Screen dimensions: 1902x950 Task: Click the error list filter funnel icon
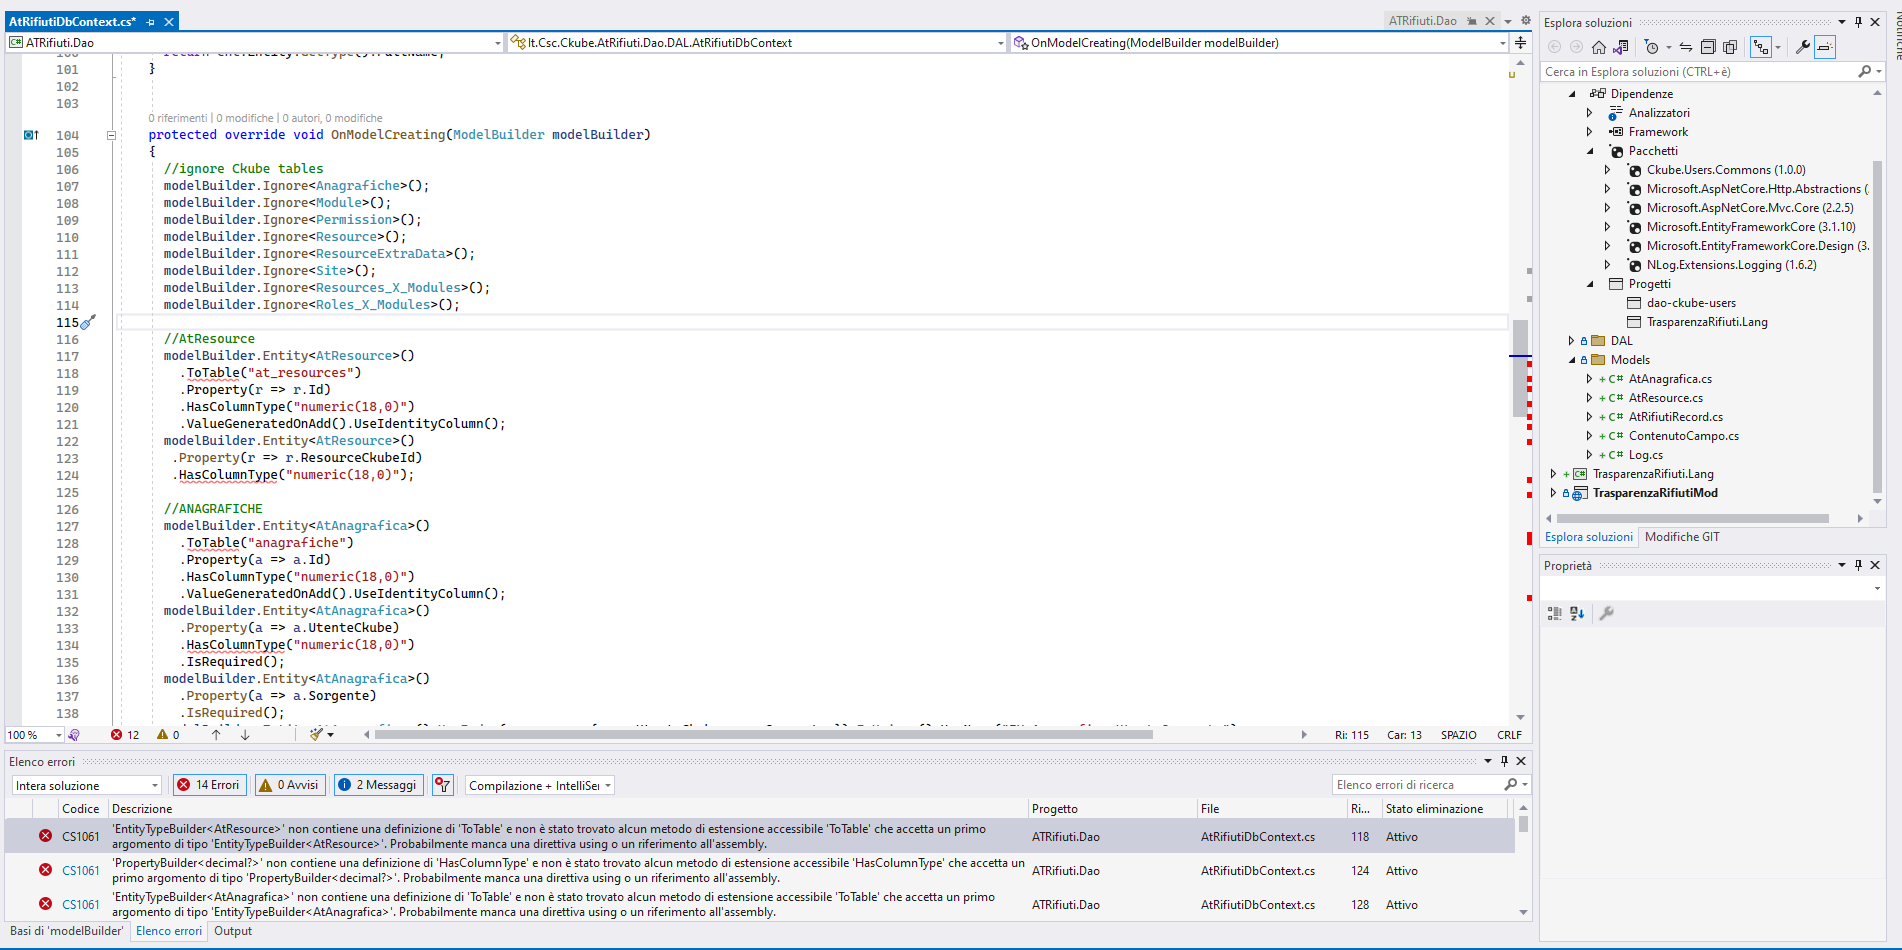(442, 785)
